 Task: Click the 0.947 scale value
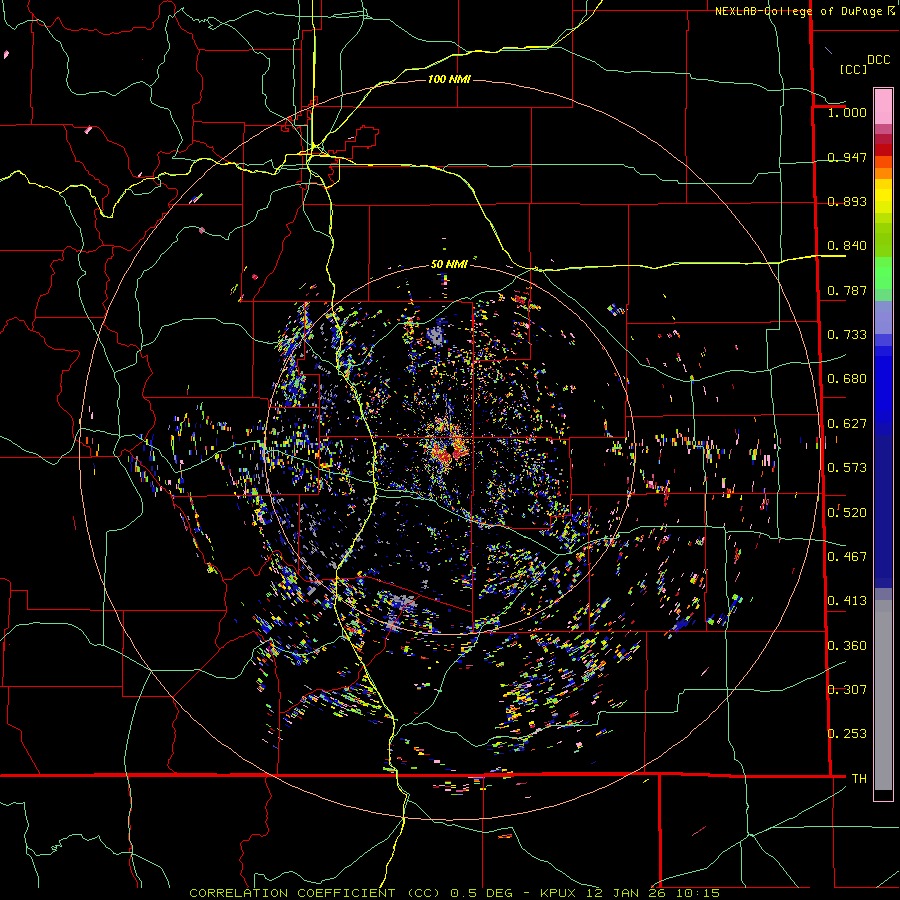point(847,157)
